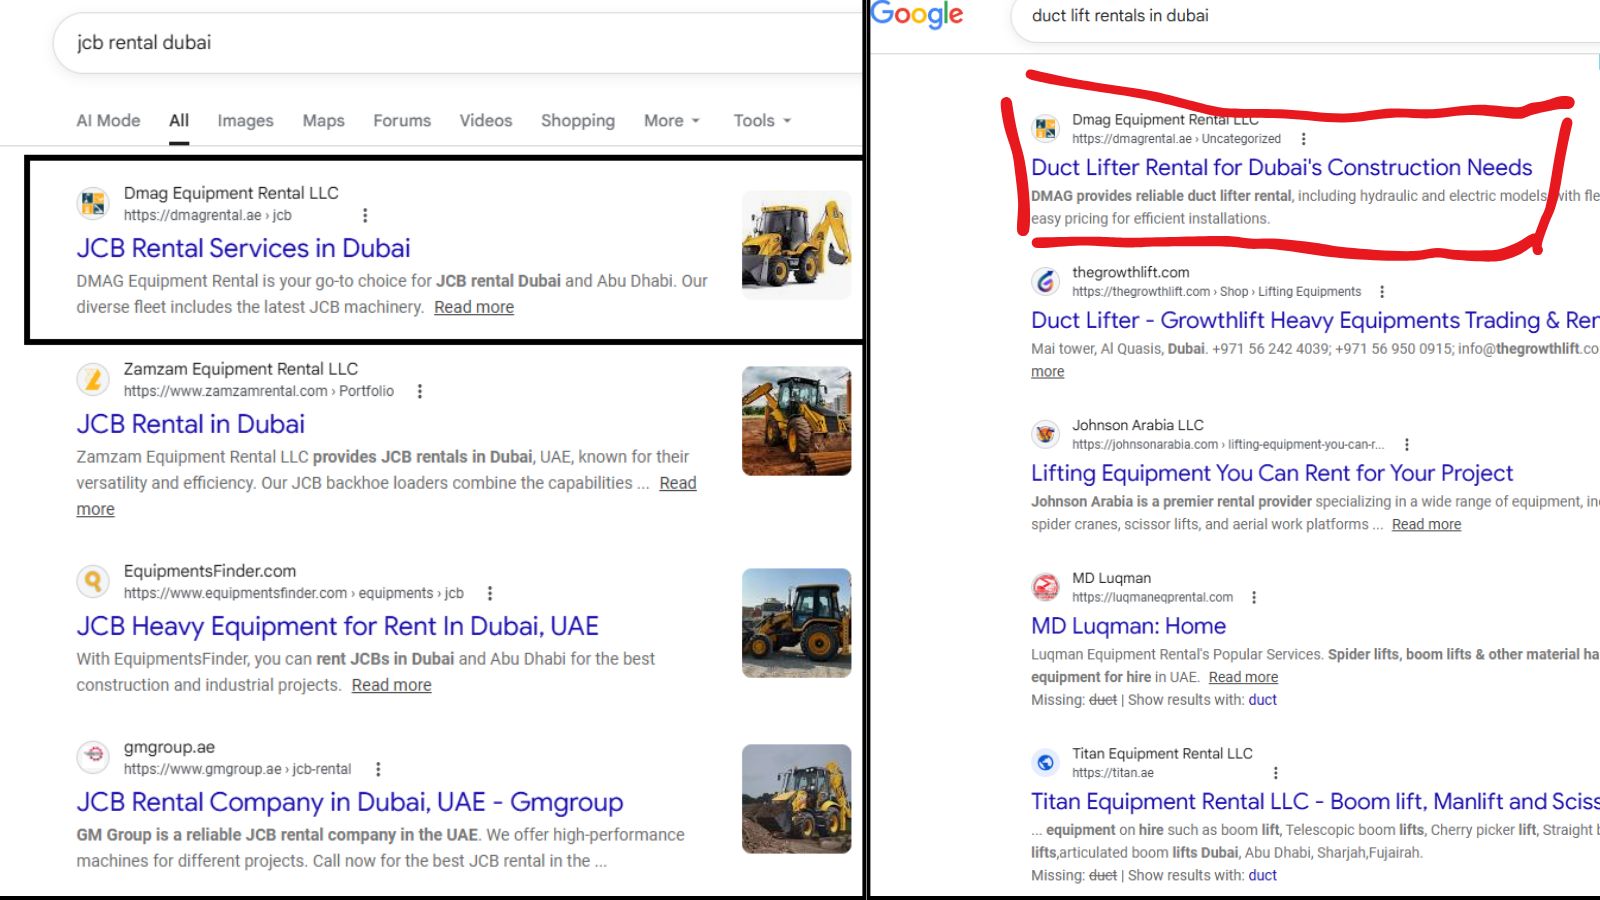Expand the Tools dropdown

762,120
